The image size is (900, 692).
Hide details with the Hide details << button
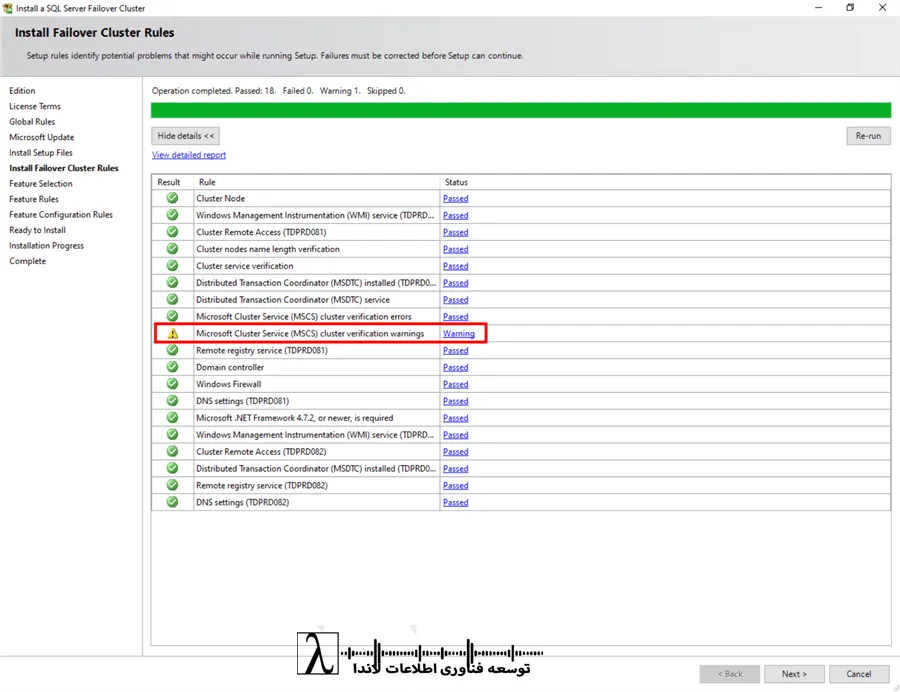185,136
